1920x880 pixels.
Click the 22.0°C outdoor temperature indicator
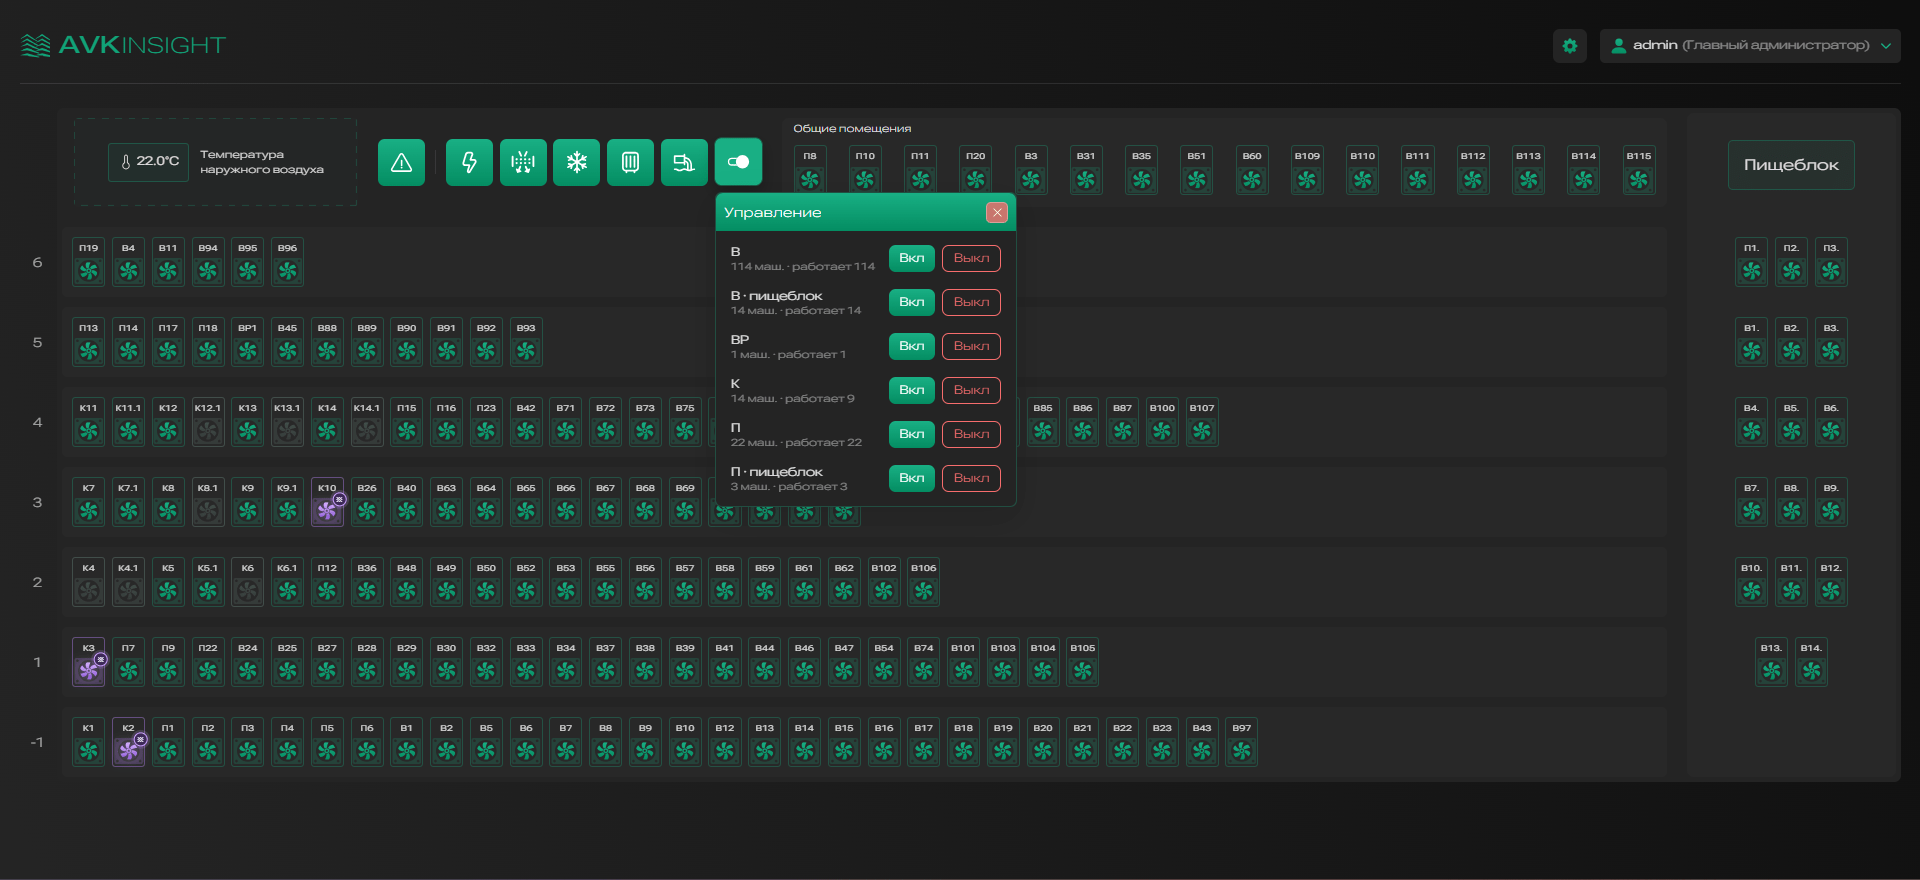pos(148,162)
